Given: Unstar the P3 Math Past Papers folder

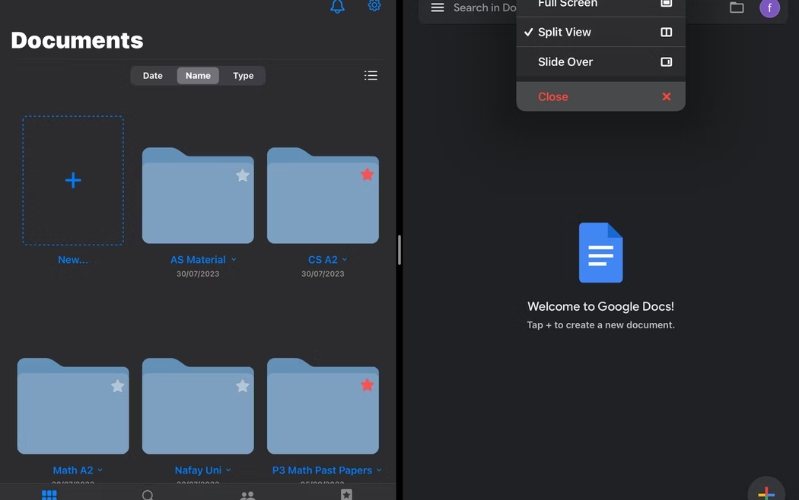Looking at the screenshot, I should [367, 385].
